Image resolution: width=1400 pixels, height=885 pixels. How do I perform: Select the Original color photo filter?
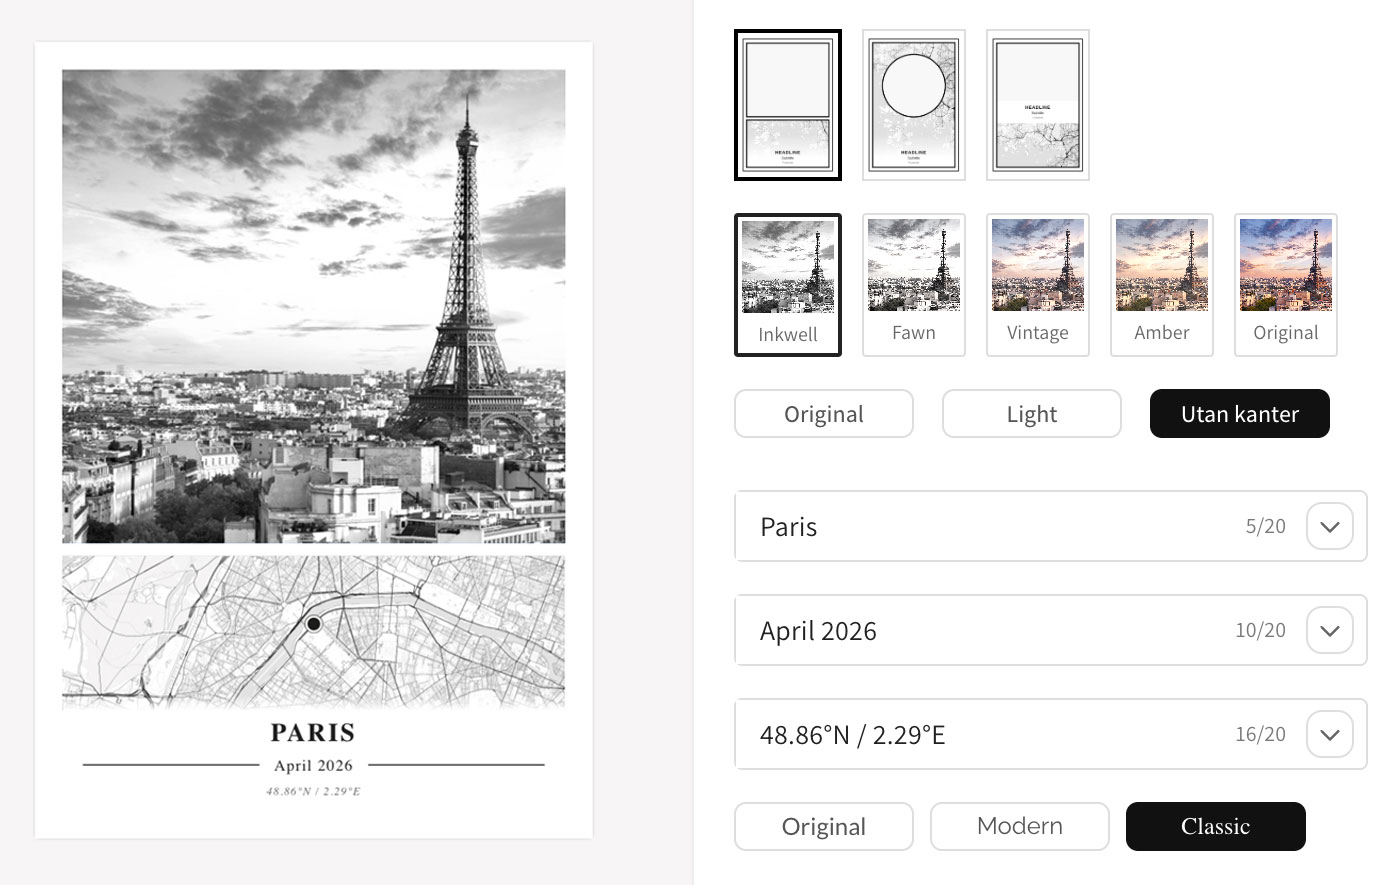[x=1285, y=285]
